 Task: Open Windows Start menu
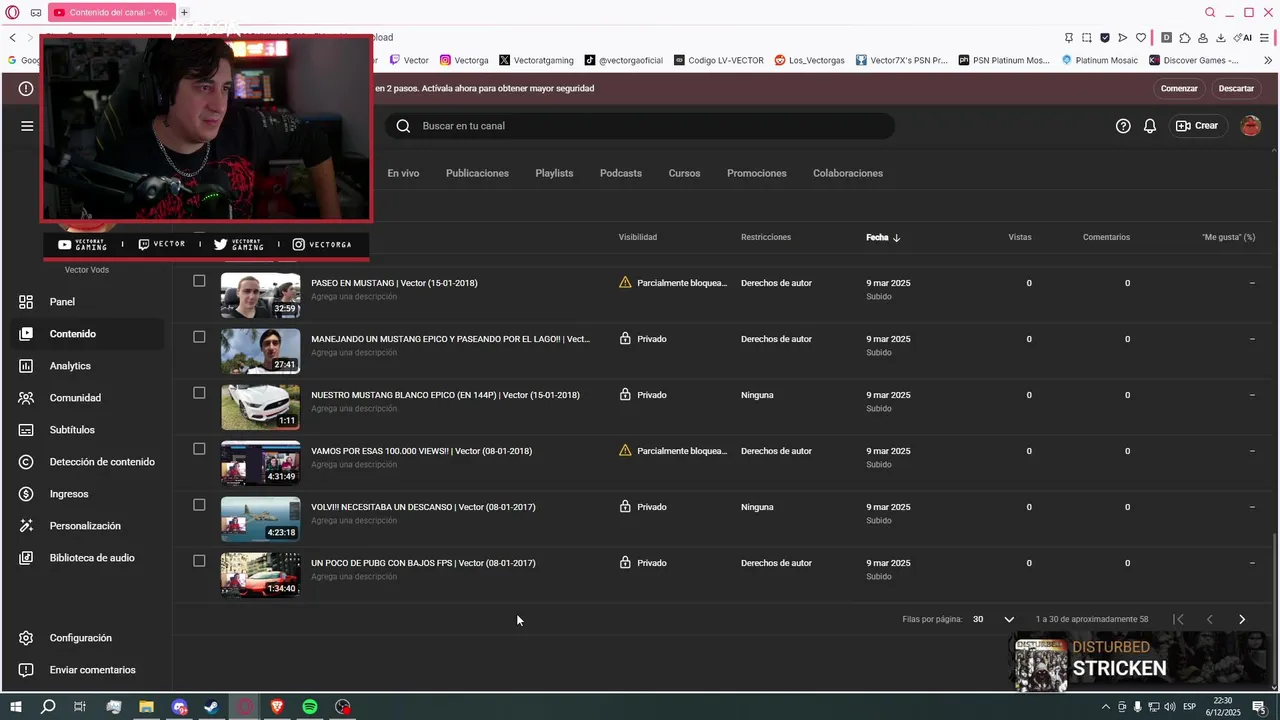coord(16,707)
